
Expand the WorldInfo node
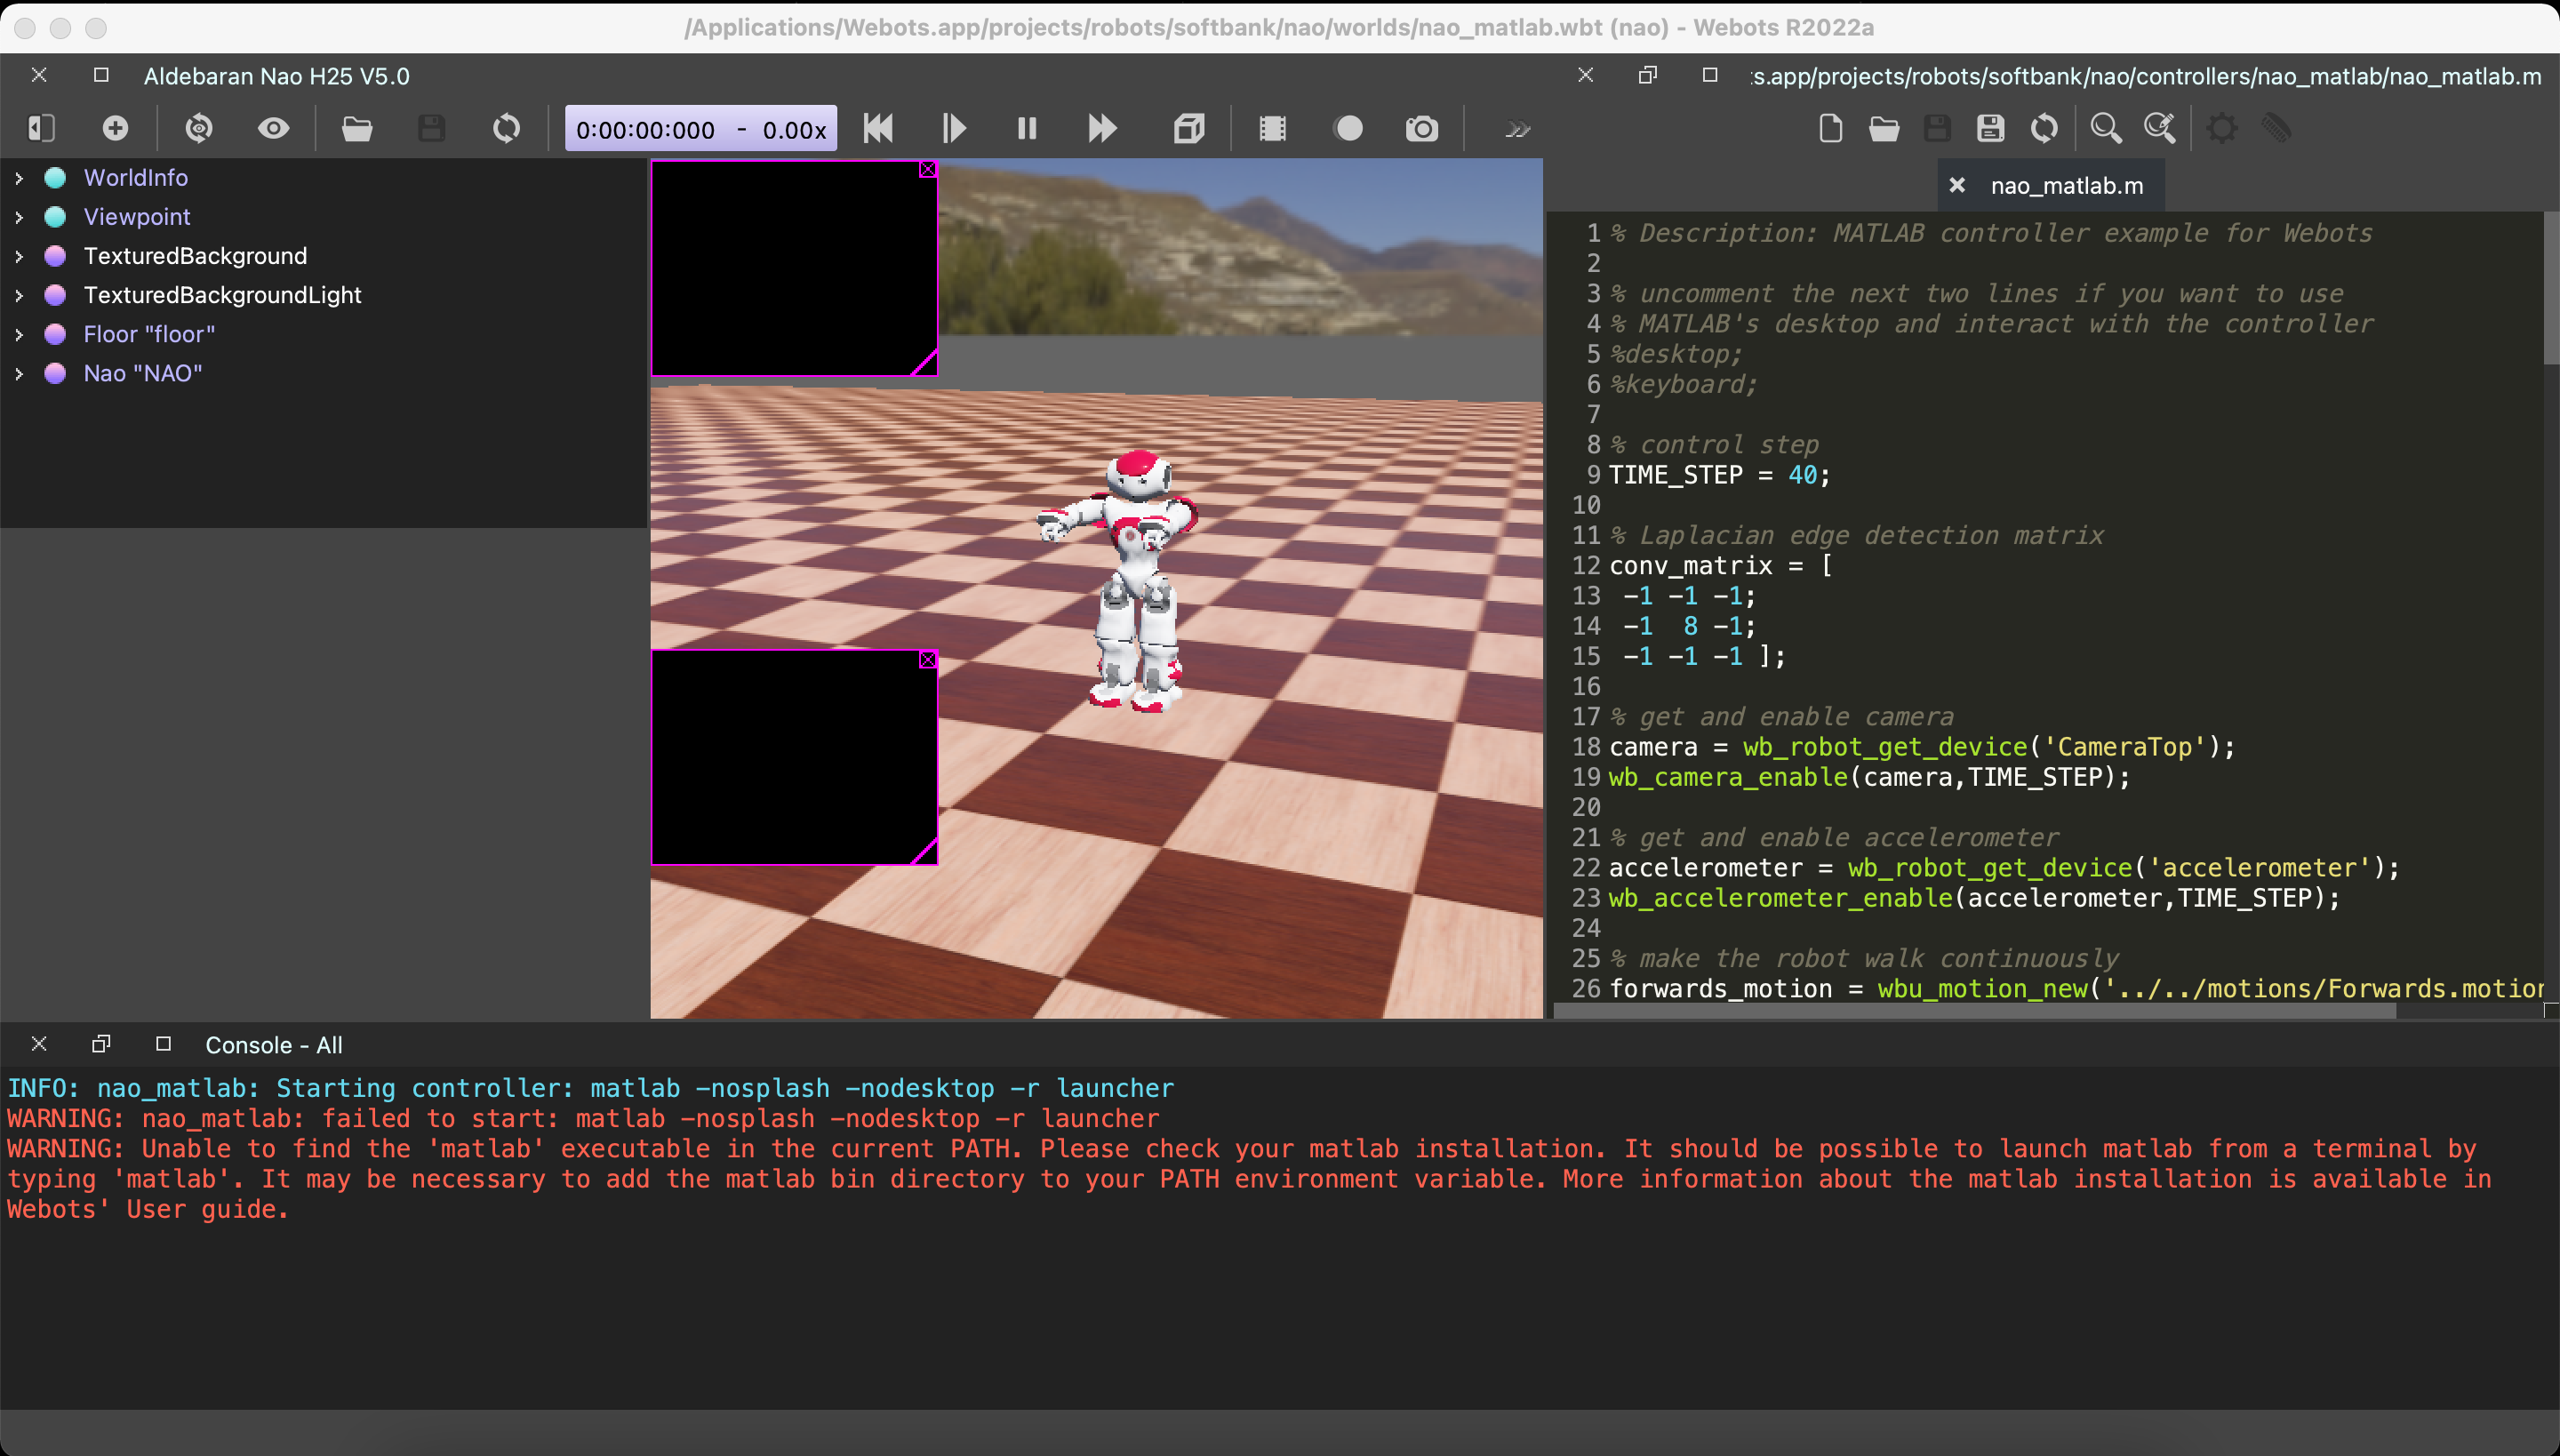point(18,177)
